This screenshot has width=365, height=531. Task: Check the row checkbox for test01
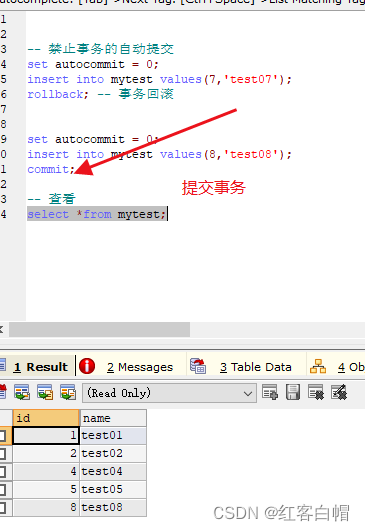(3, 436)
